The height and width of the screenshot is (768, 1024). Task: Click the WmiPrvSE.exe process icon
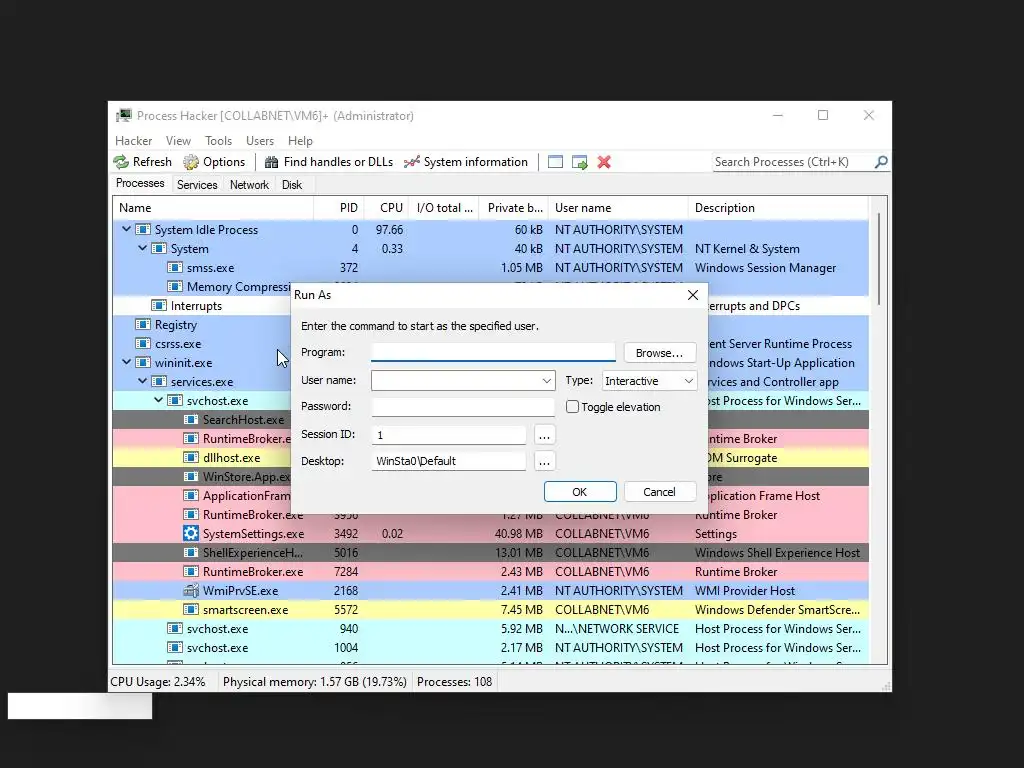191,590
